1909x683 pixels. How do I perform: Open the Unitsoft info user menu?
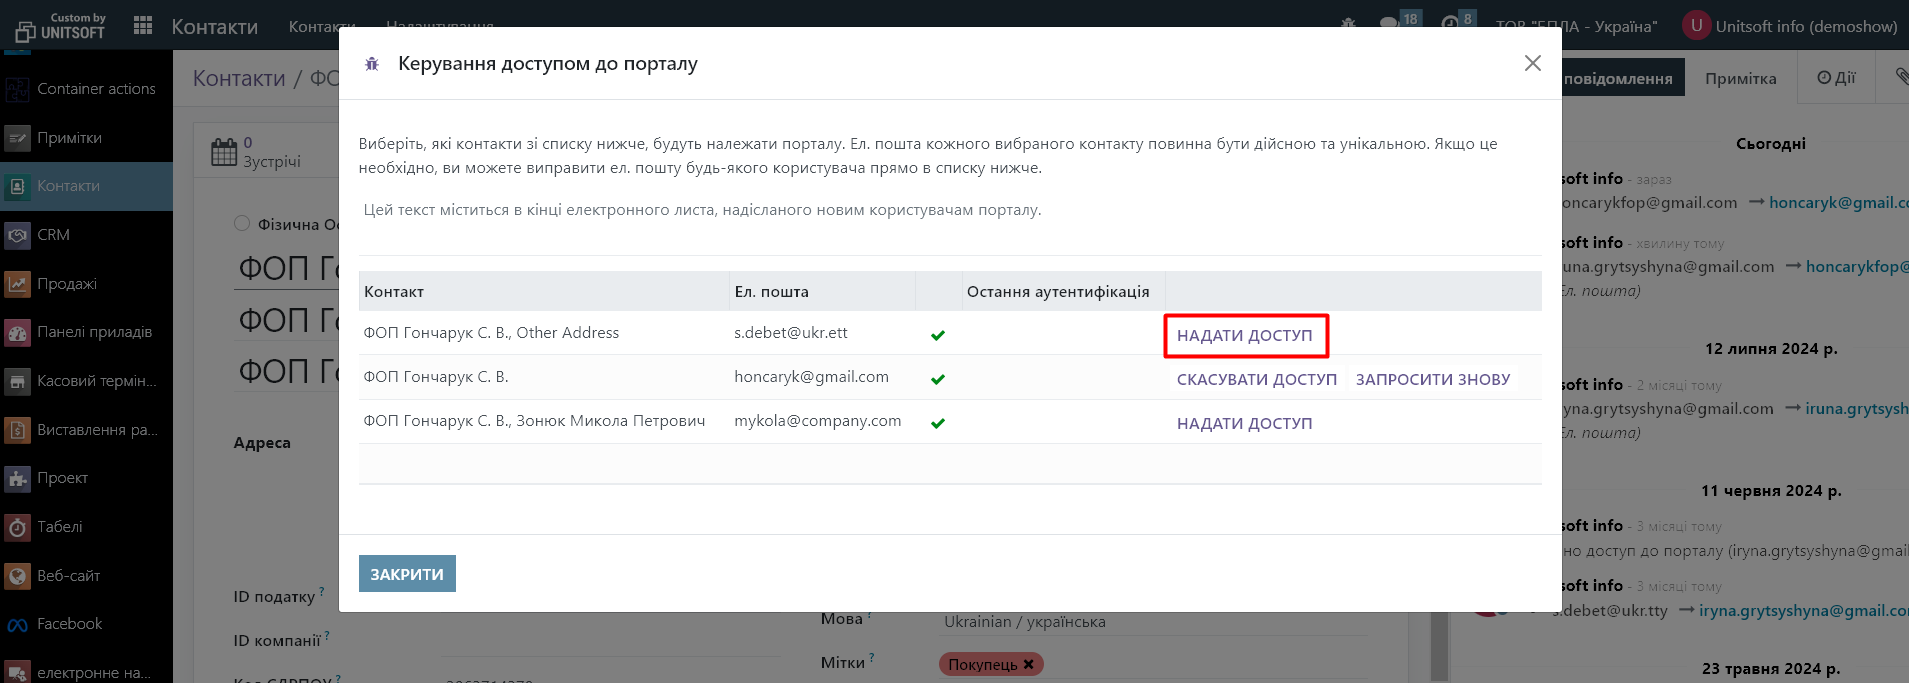pyautogui.click(x=1790, y=26)
